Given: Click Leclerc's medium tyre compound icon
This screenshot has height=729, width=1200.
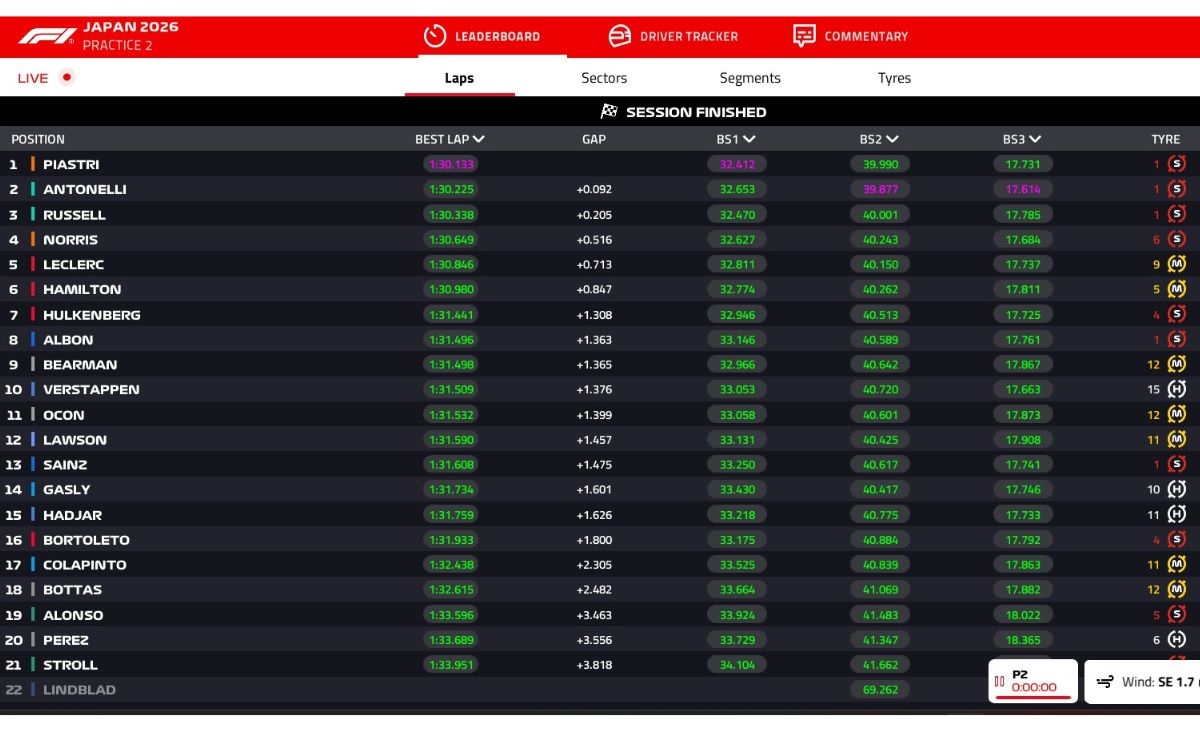Looking at the screenshot, I should [1178, 264].
